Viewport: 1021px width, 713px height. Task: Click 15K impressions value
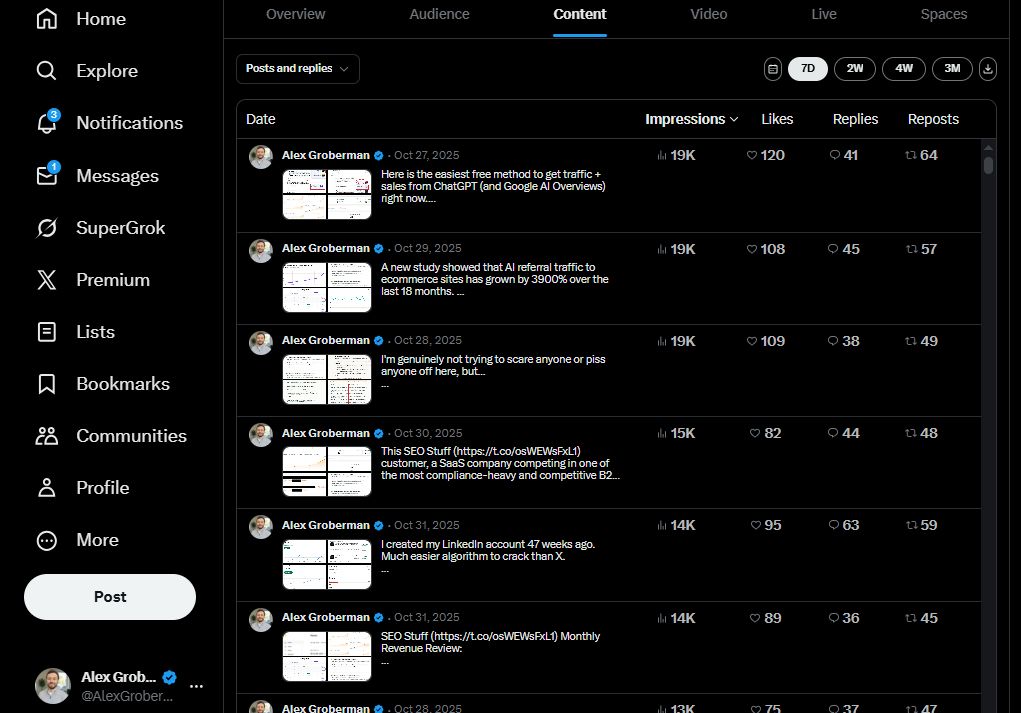click(682, 433)
